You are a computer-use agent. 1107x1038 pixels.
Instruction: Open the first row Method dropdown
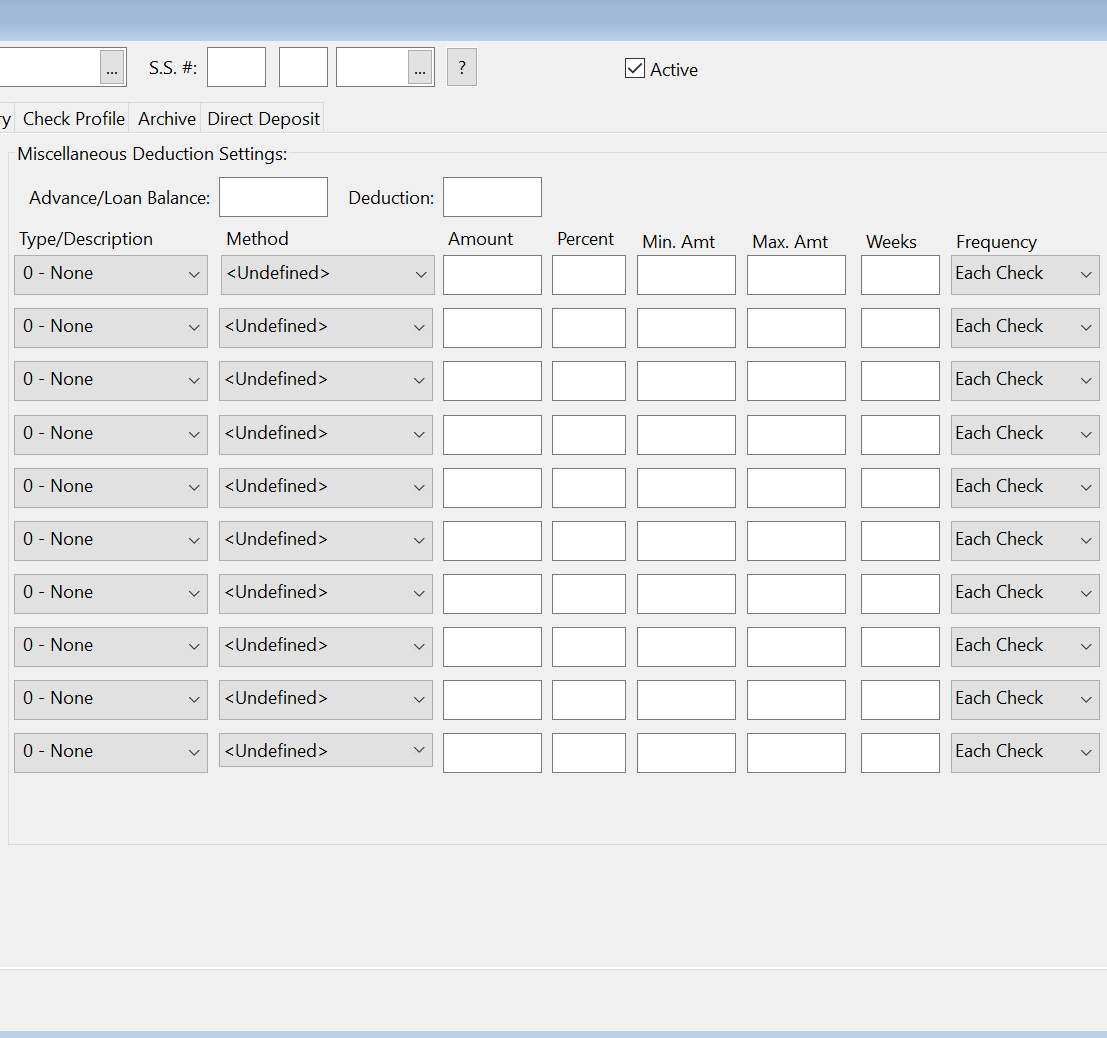[x=327, y=274]
